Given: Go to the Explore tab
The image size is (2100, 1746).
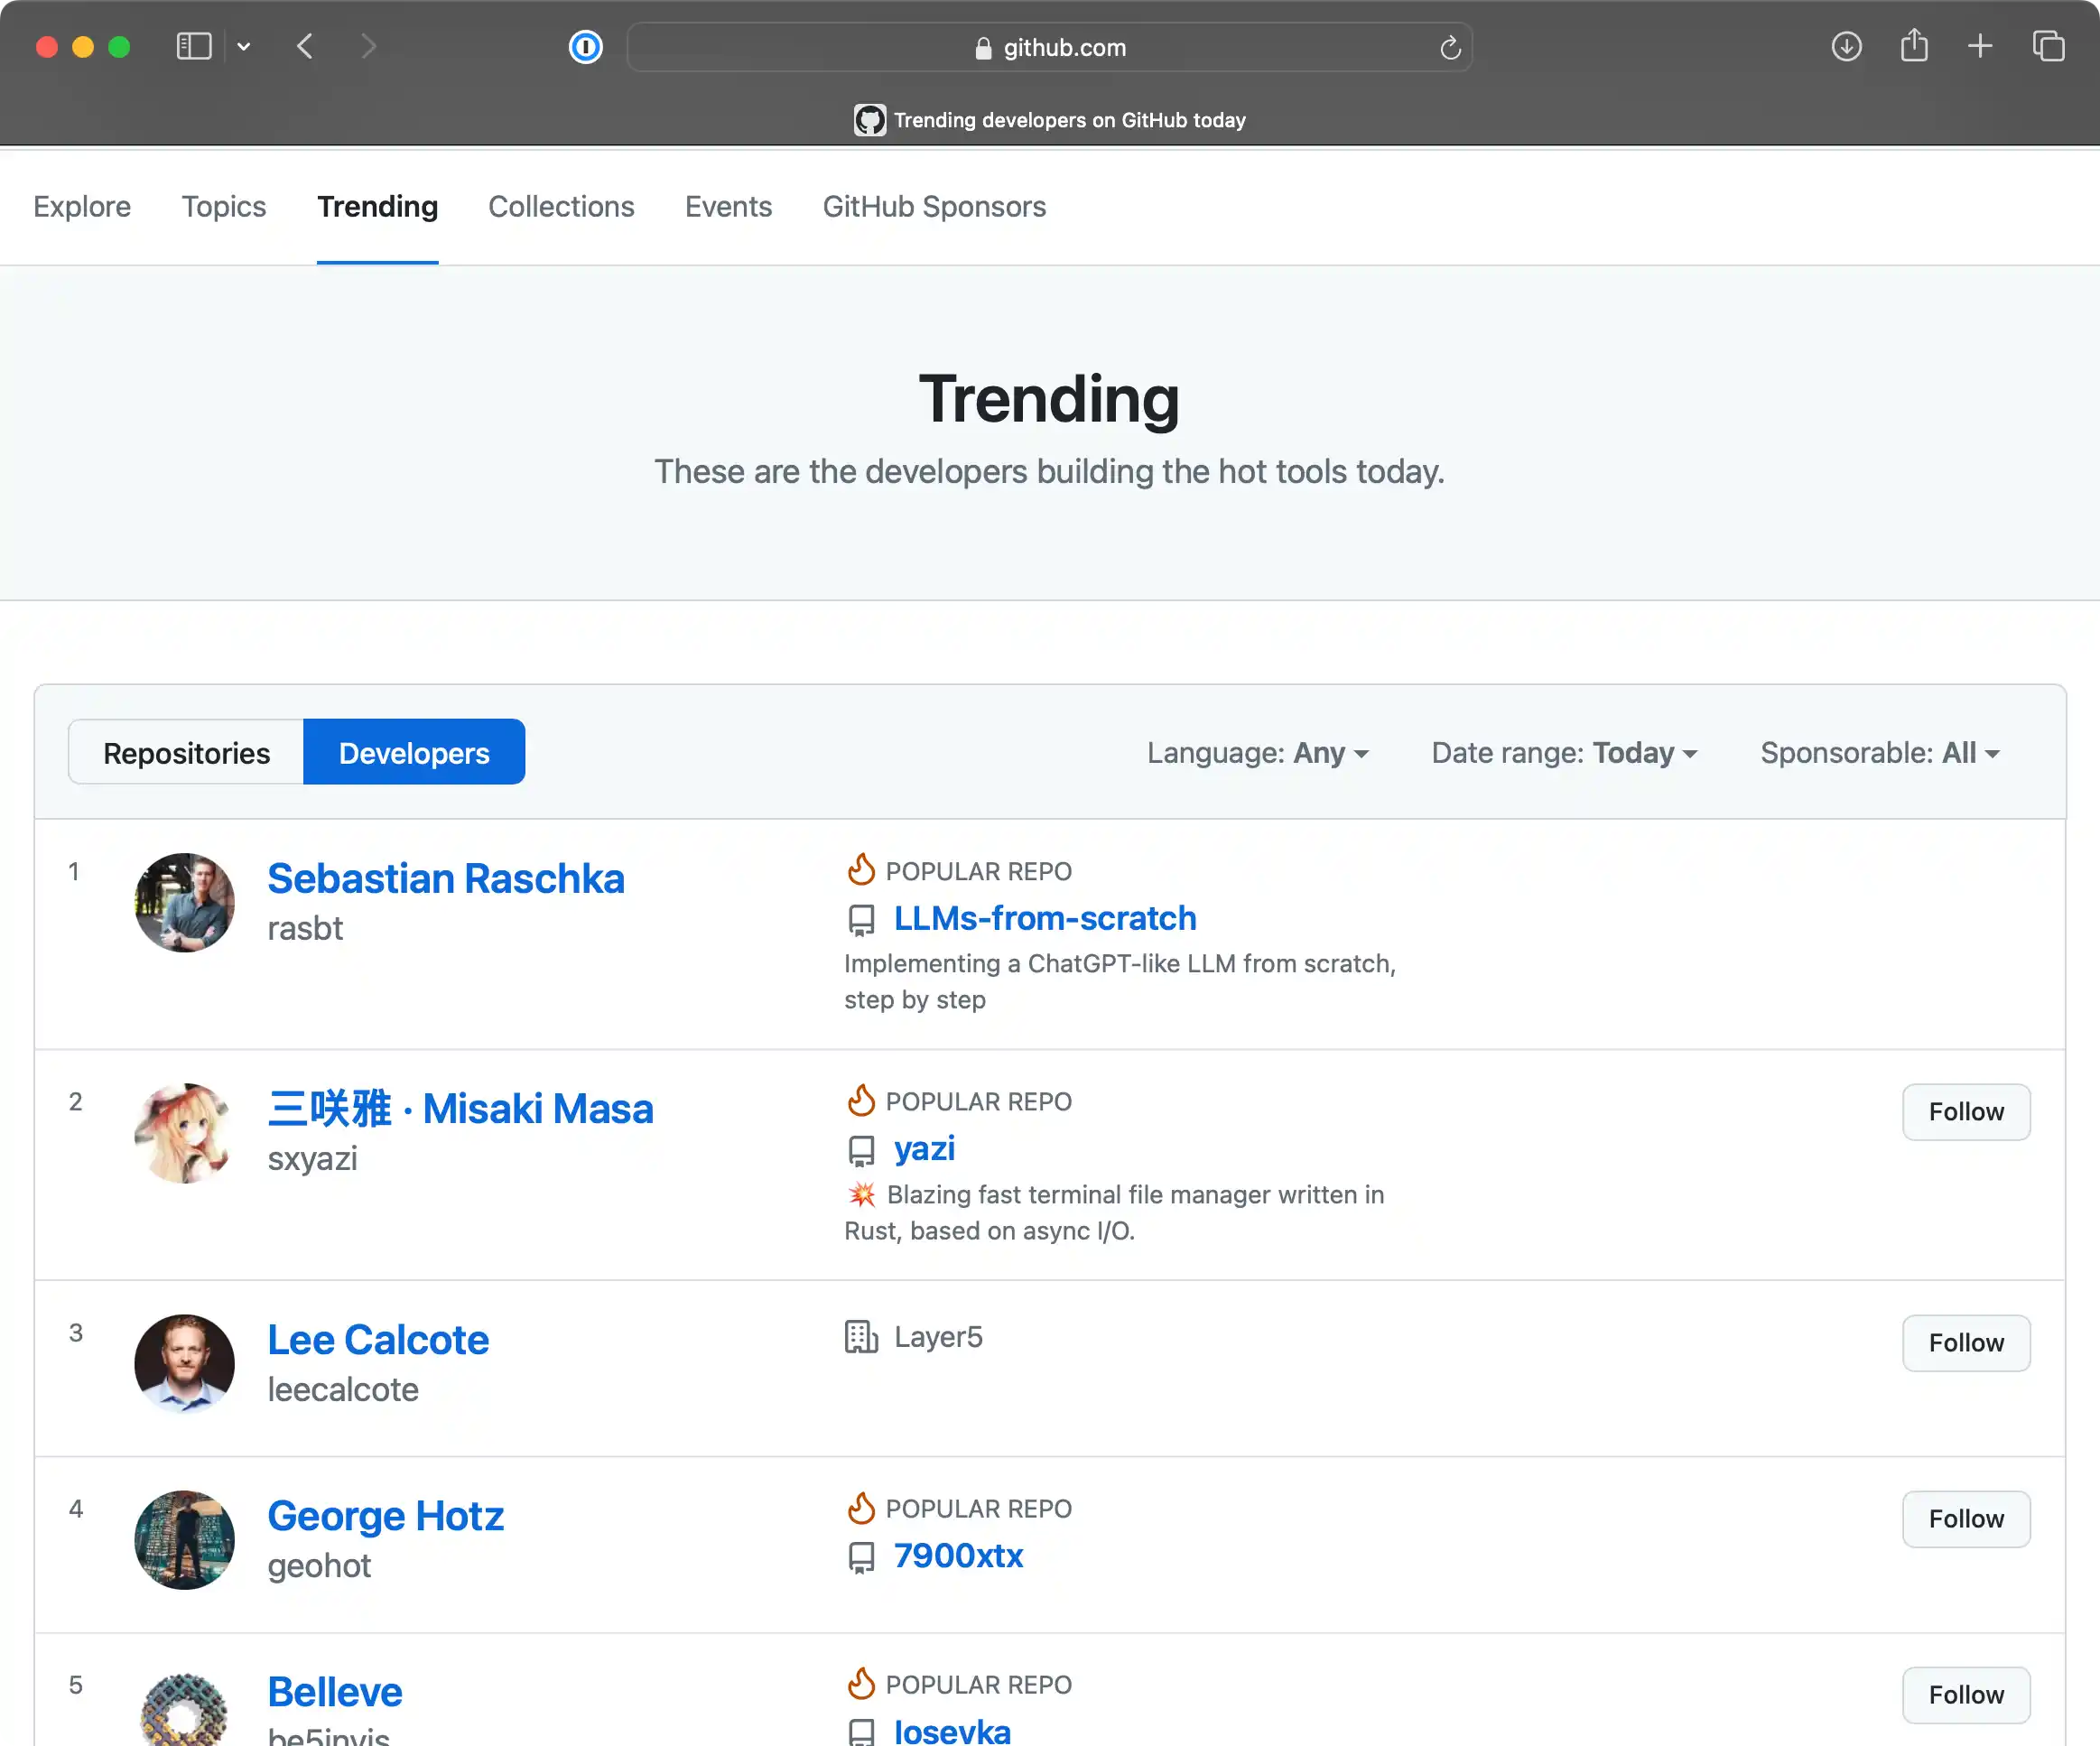Looking at the screenshot, I should tap(82, 206).
